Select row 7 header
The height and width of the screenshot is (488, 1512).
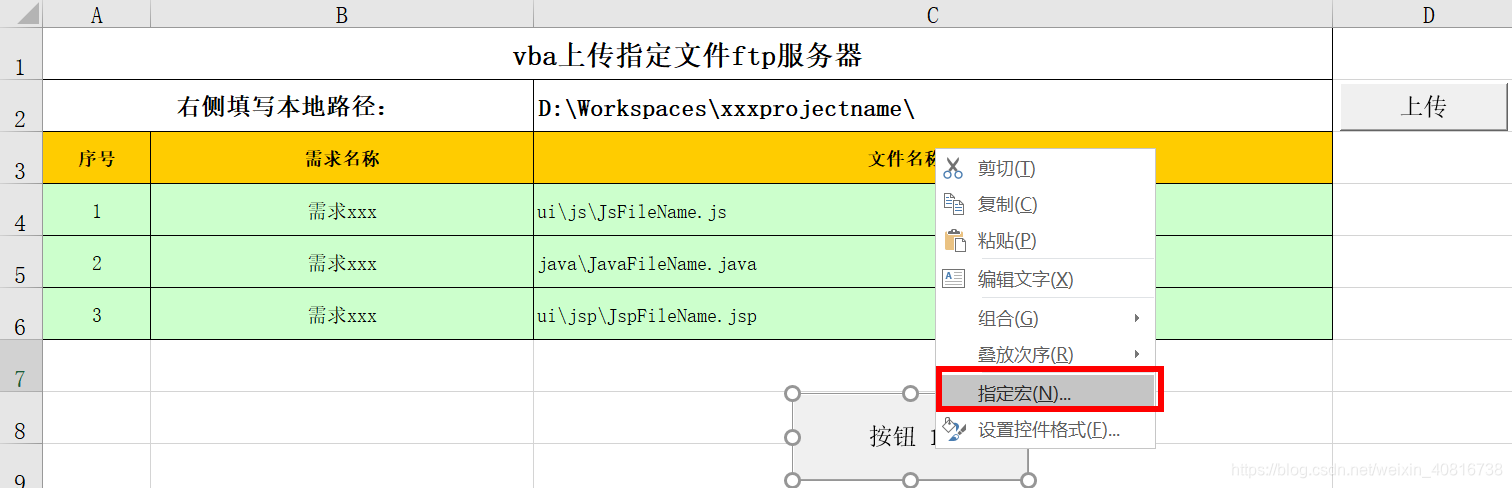(x=21, y=366)
